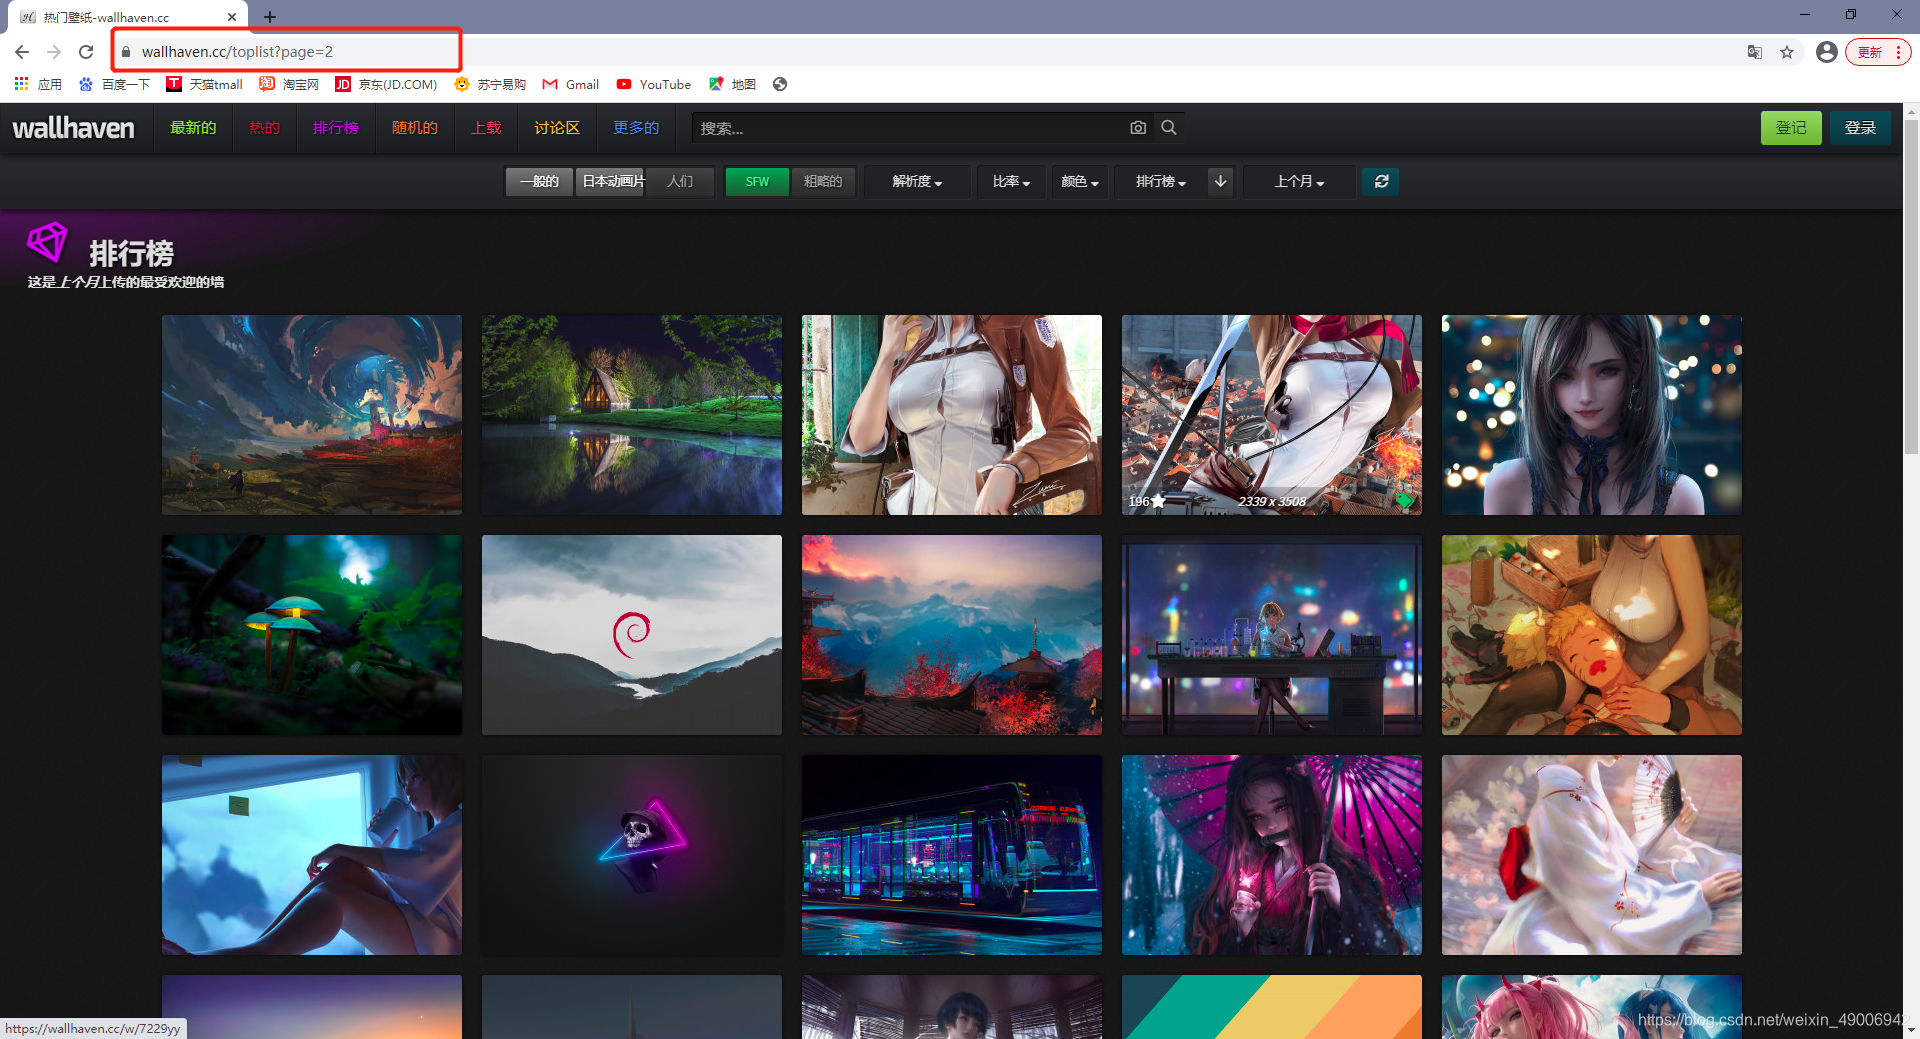Screen dimensions: 1920x1039
Task: Open the bokeh lights woman portrait wallpaper
Action: point(1592,415)
